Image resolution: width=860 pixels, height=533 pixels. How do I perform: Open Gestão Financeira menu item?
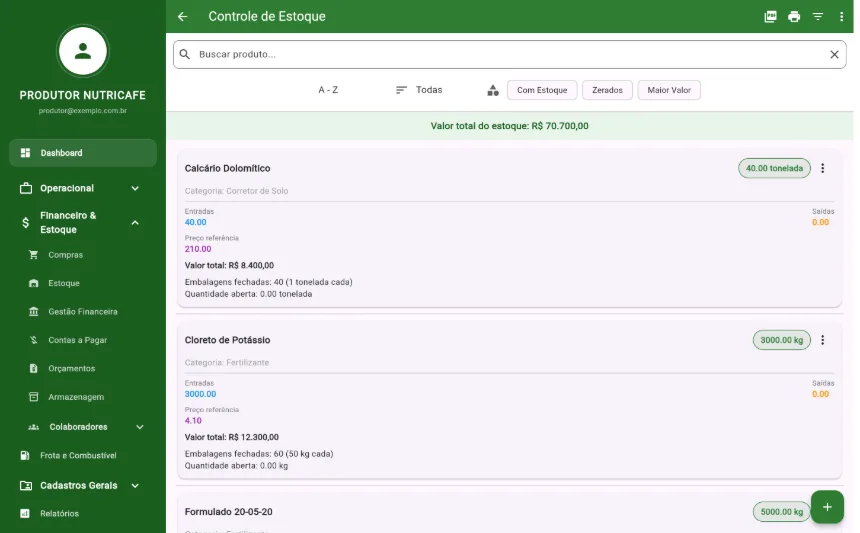[83, 312]
